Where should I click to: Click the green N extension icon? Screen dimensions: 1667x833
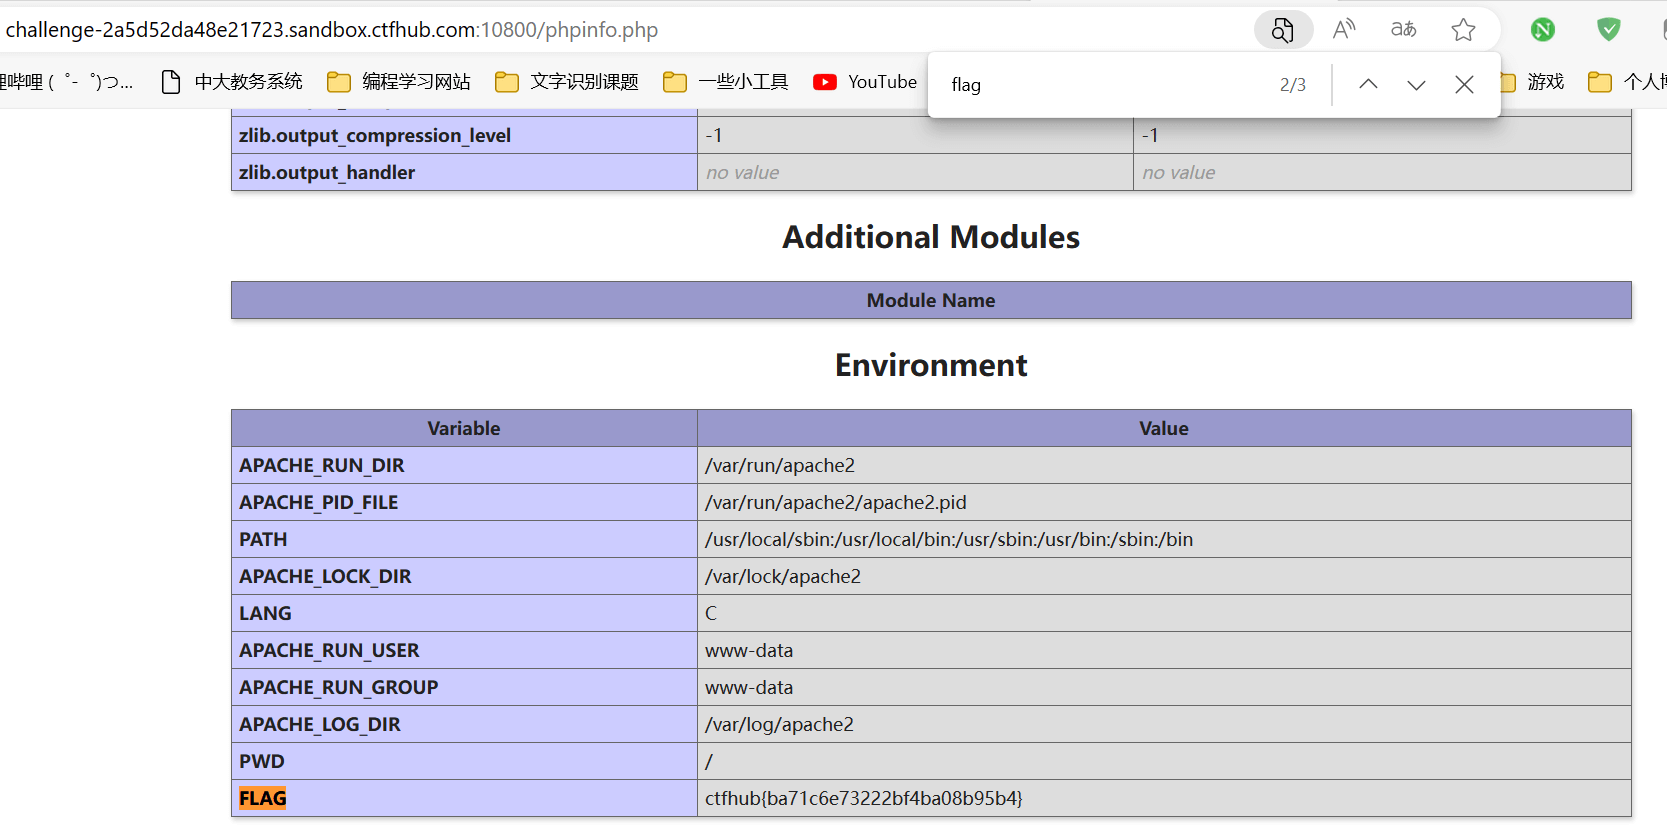coord(1543,30)
